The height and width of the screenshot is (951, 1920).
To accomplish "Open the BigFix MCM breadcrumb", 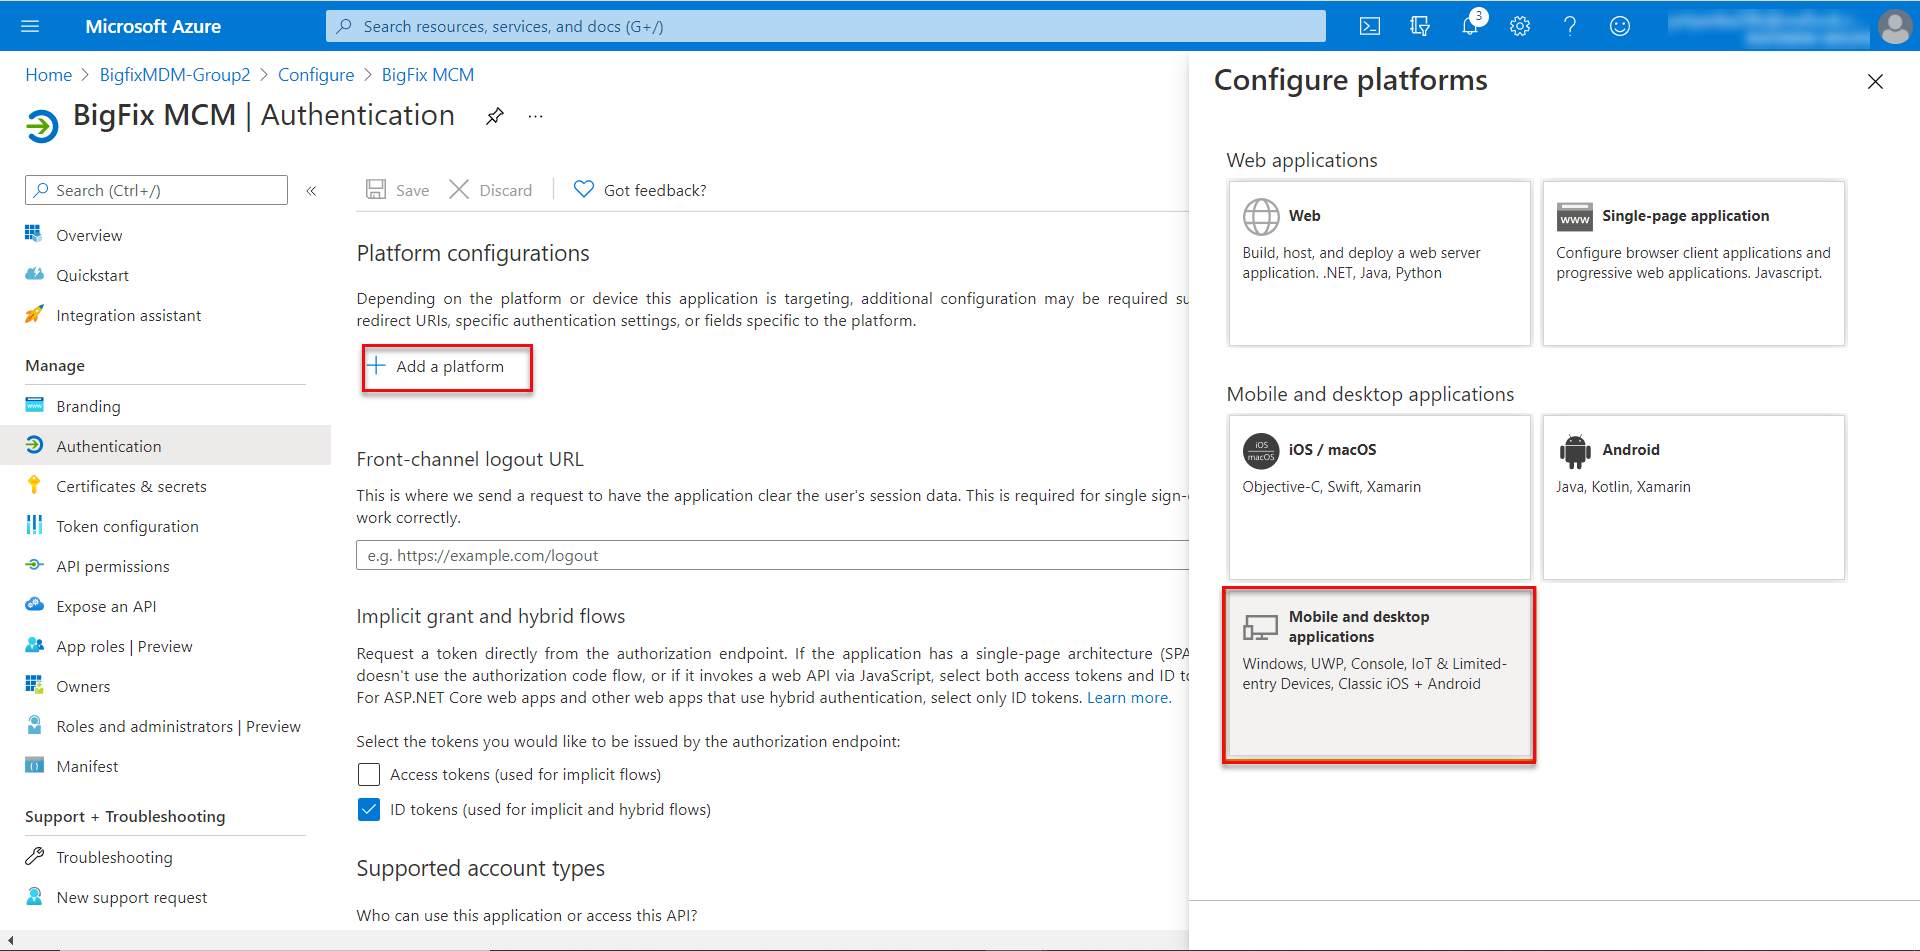I will coord(428,75).
